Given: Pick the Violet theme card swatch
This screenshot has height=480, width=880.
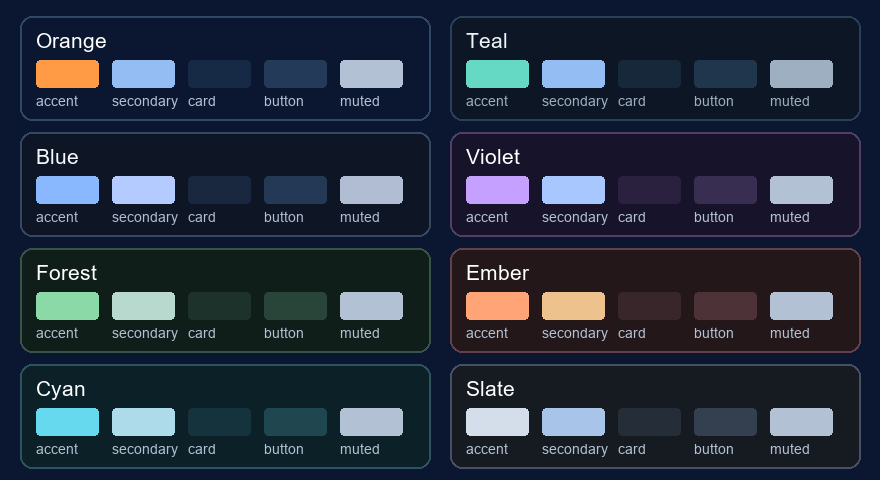Looking at the screenshot, I should coord(649,190).
